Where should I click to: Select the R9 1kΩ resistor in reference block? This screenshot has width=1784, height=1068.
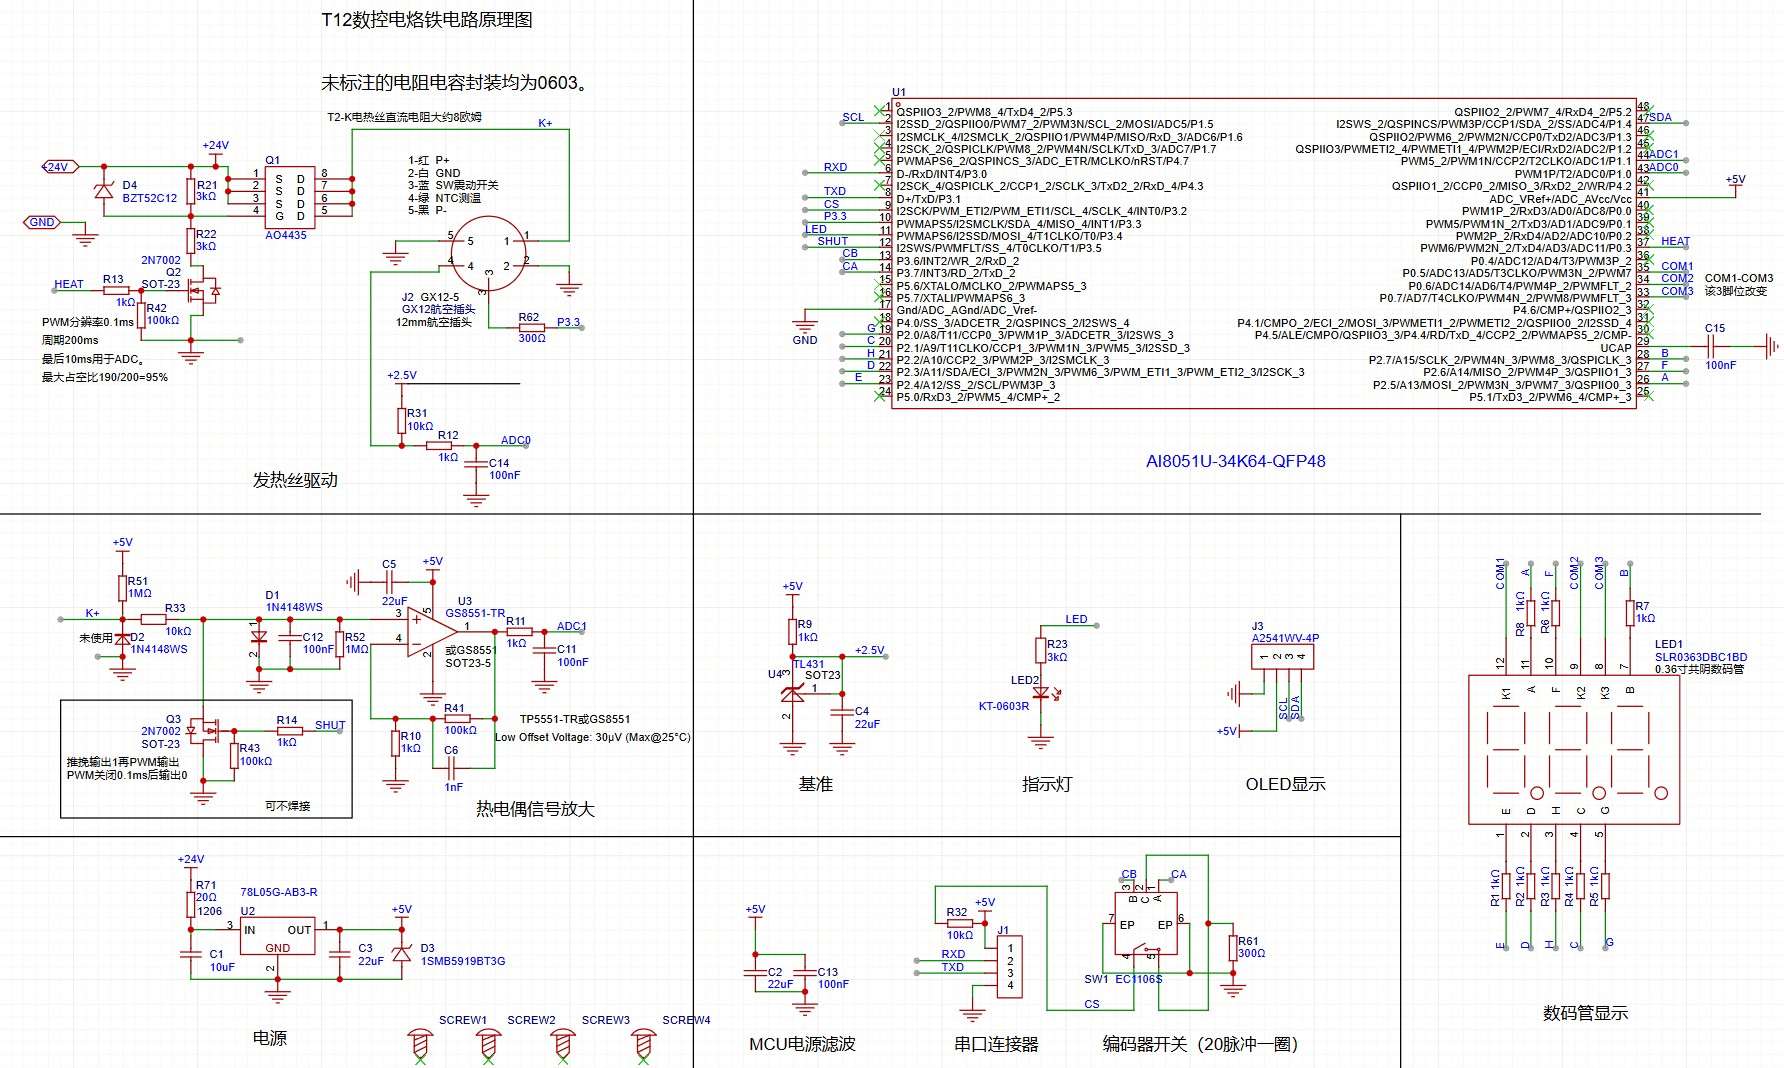(x=792, y=631)
